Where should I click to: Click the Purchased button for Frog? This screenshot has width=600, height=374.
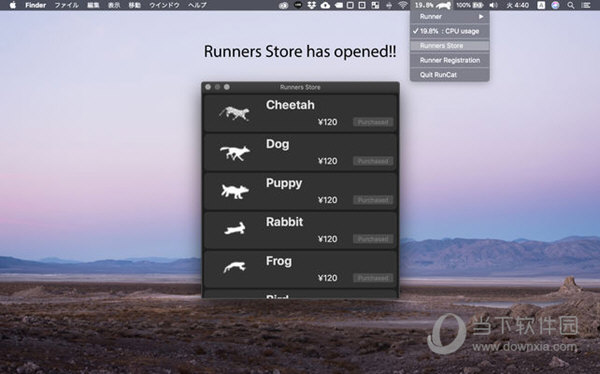coord(373,278)
